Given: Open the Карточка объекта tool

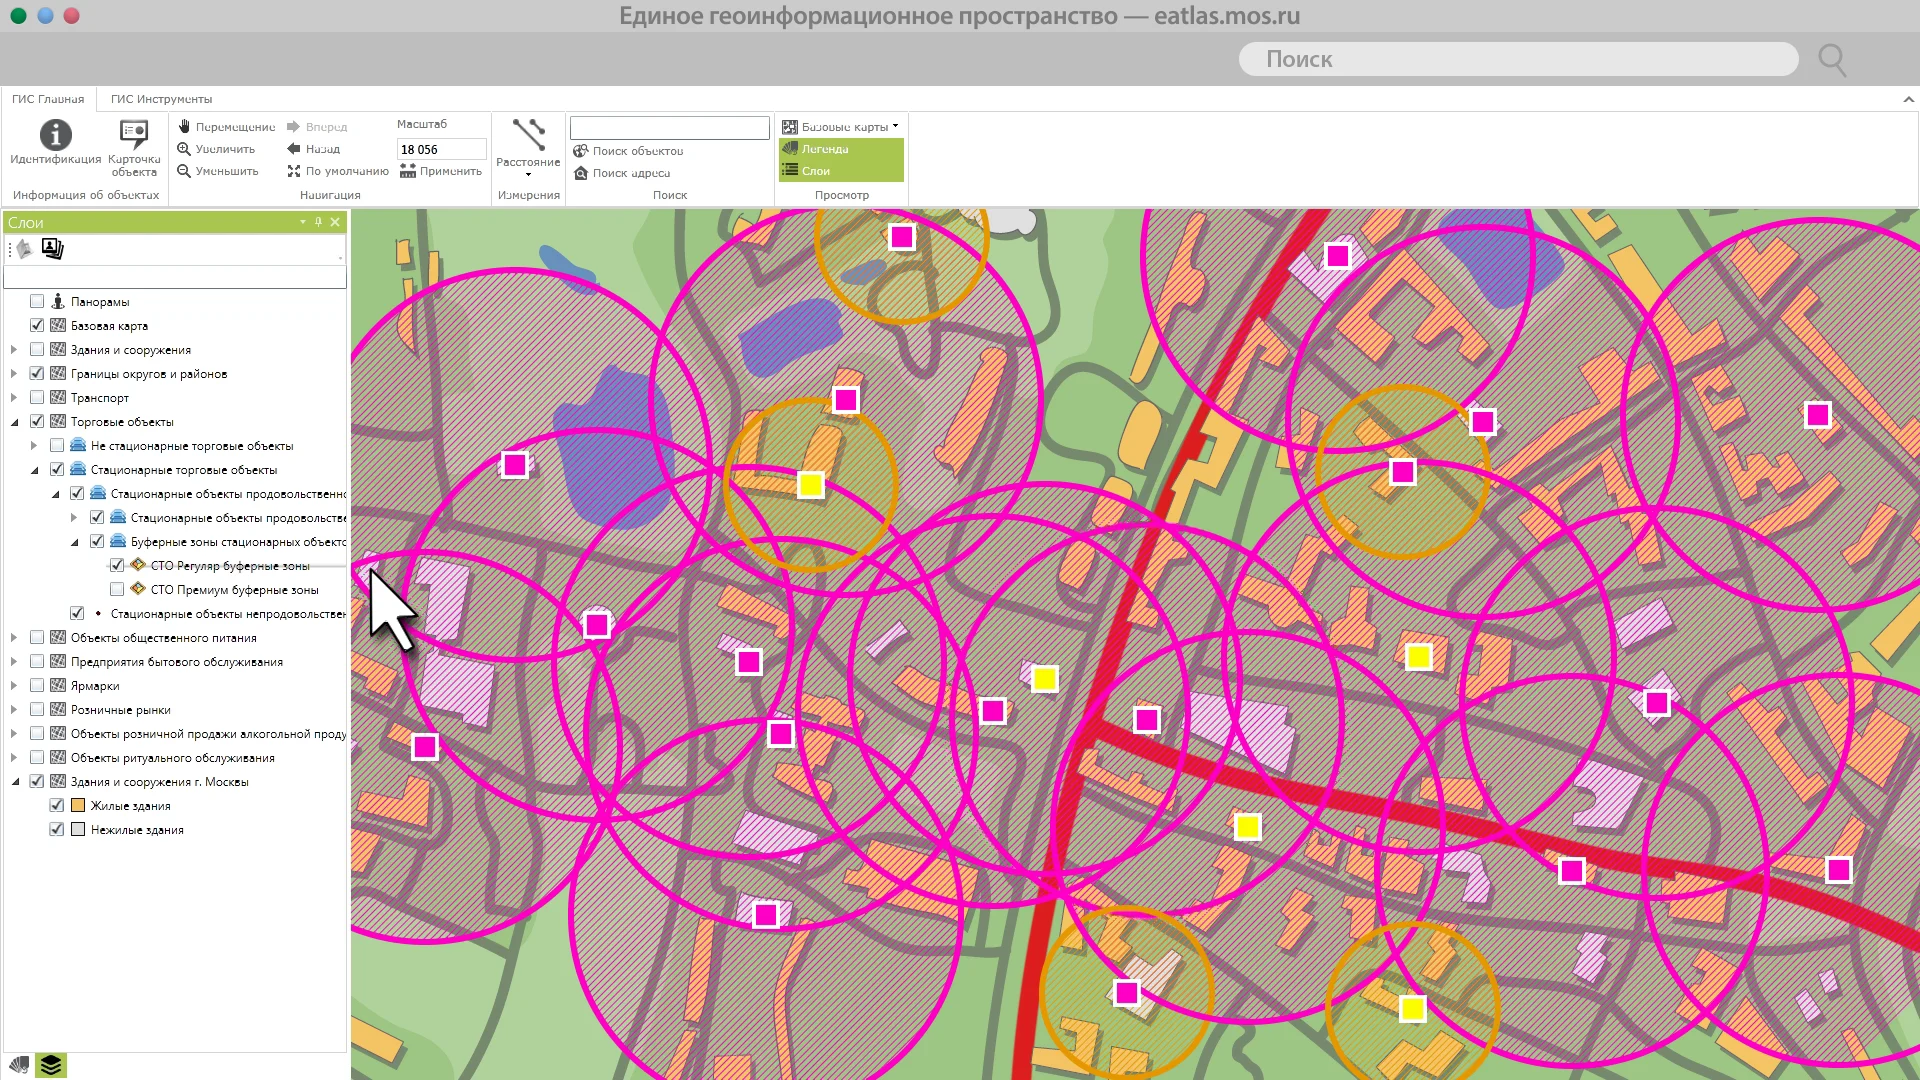Looking at the screenshot, I should [x=134, y=148].
